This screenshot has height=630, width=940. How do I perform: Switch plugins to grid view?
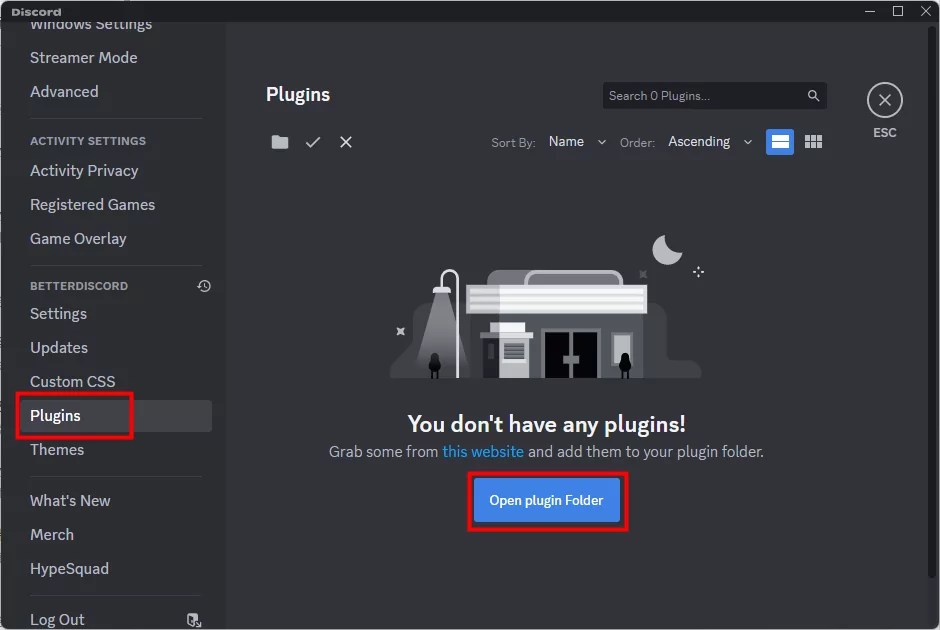[x=813, y=141]
